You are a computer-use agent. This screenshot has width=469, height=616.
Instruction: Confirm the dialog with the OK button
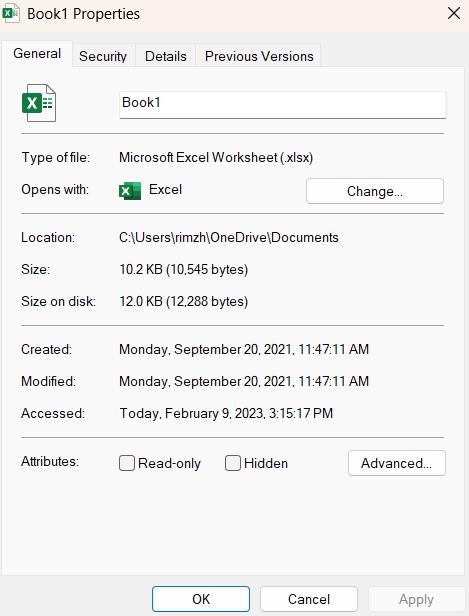point(201,599)
